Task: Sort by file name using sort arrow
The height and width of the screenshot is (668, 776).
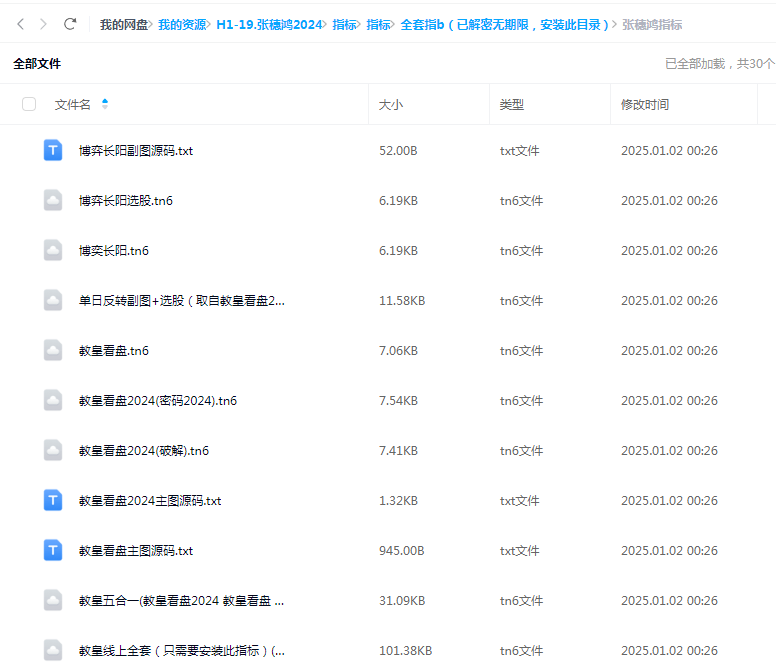Action: point(105,104)
